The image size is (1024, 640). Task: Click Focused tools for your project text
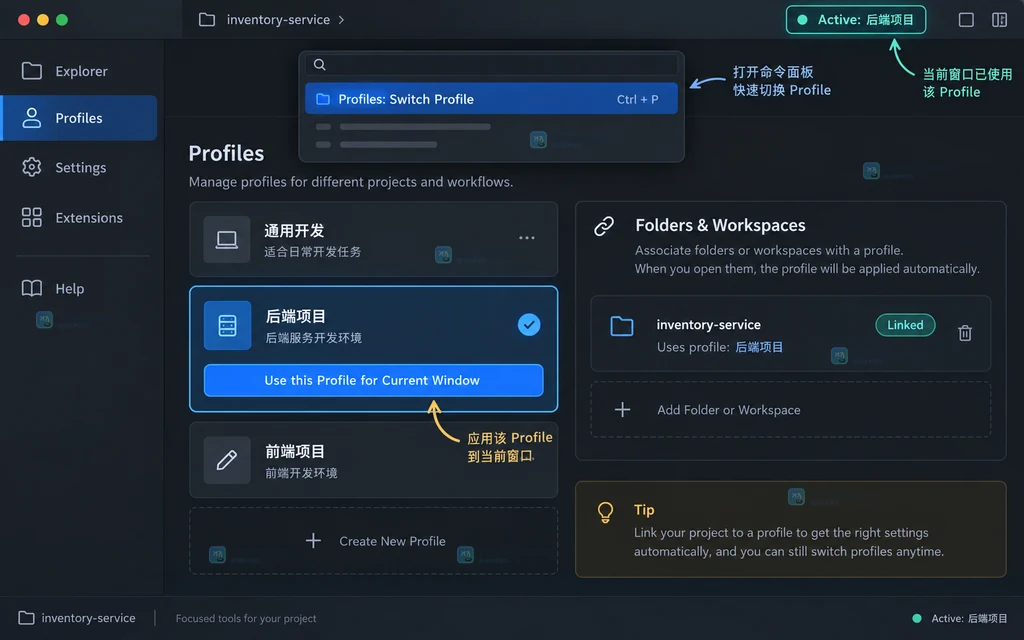(x=246, y=618)
